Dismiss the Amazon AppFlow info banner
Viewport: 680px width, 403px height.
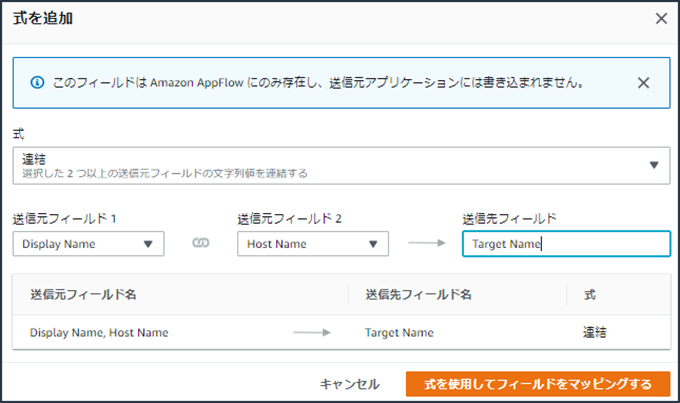[x=643, y=83]
